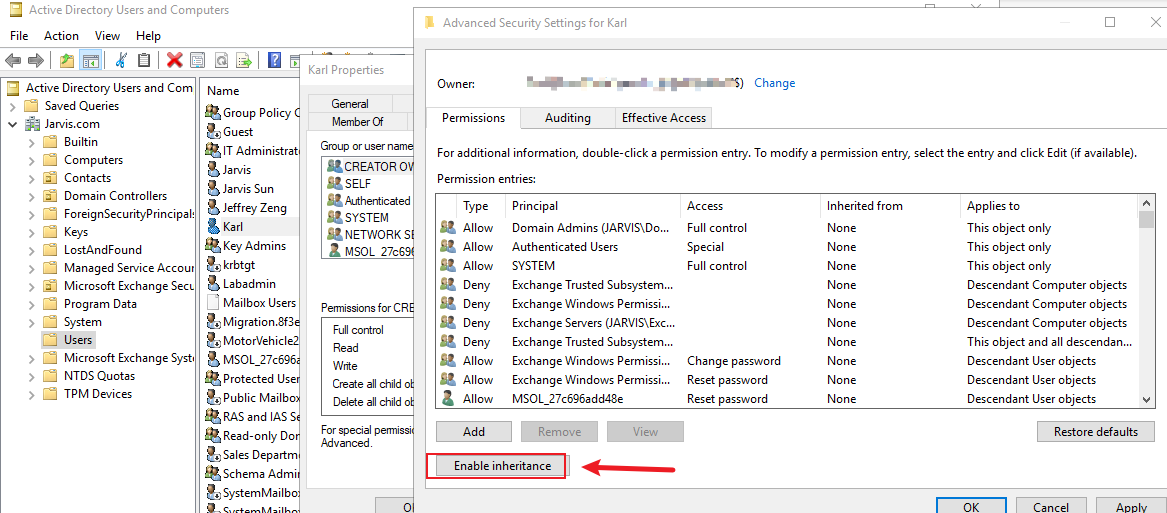
Task: Open the View menu
Action: pos(108,36)
